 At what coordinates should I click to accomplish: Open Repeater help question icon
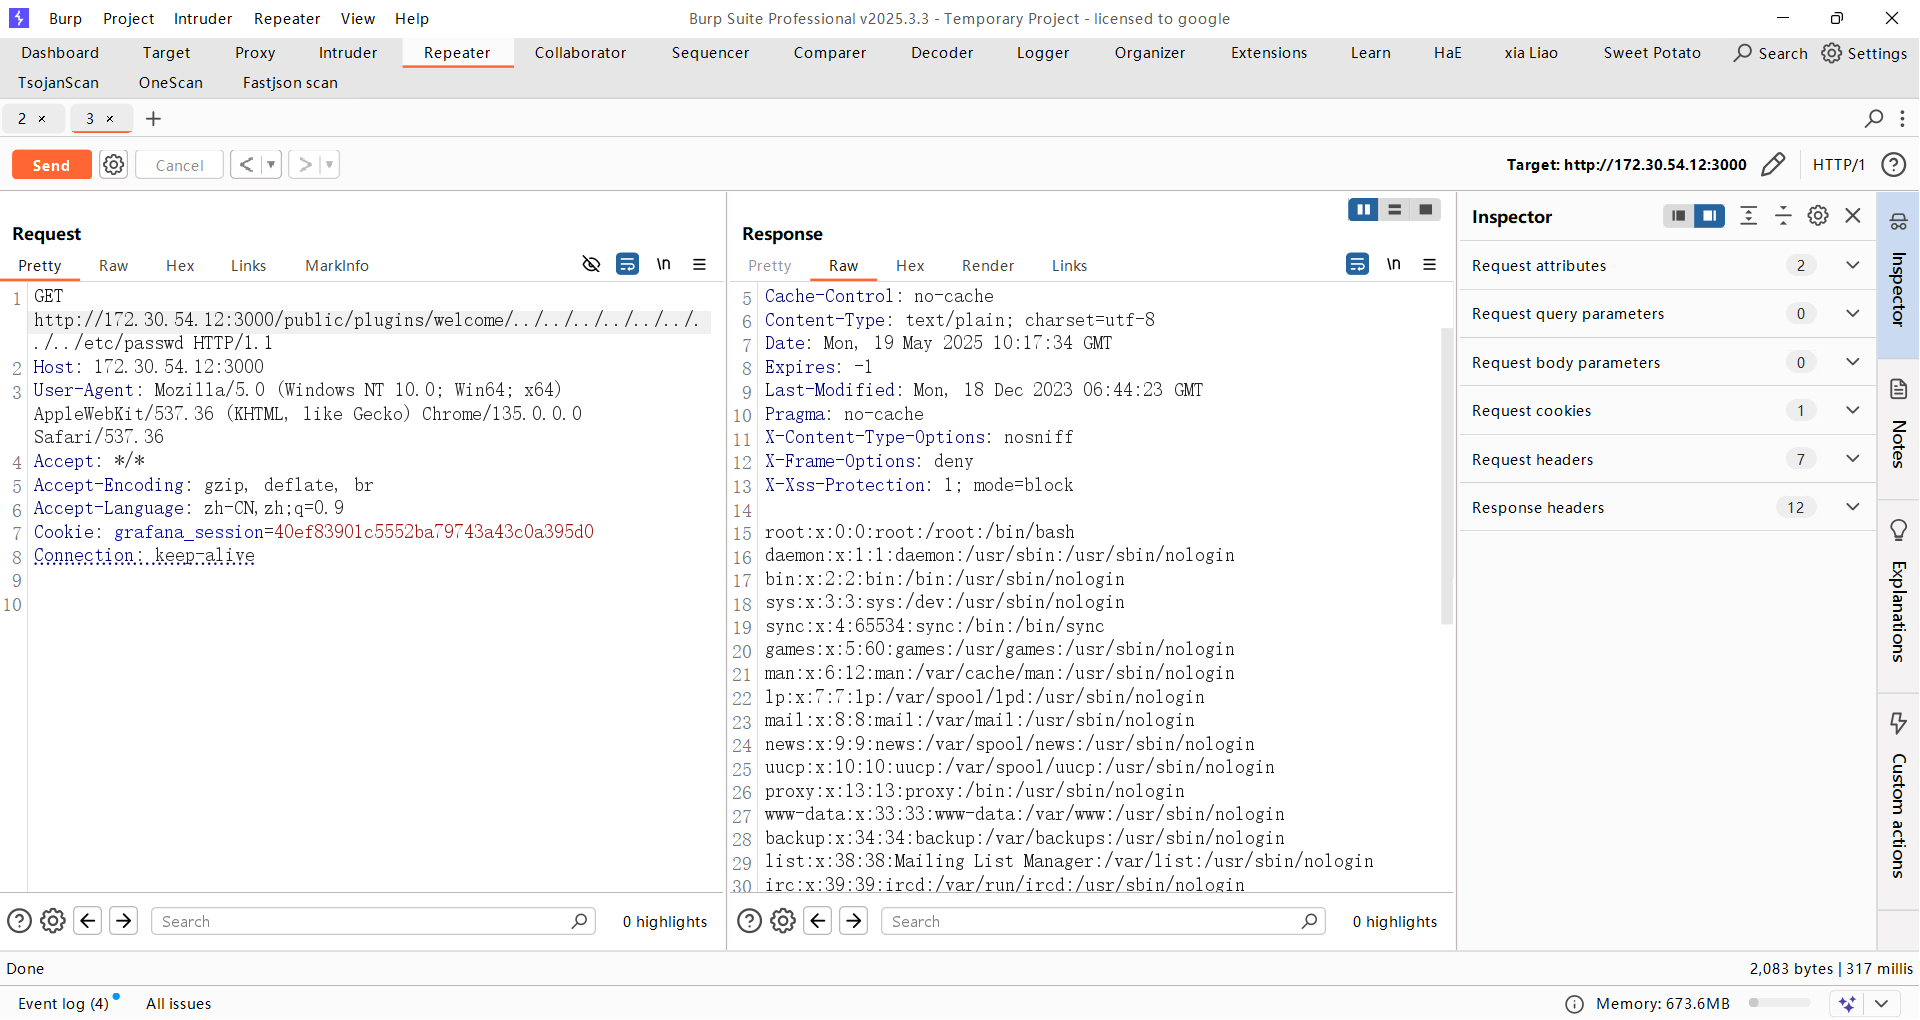coord(1893,164)
